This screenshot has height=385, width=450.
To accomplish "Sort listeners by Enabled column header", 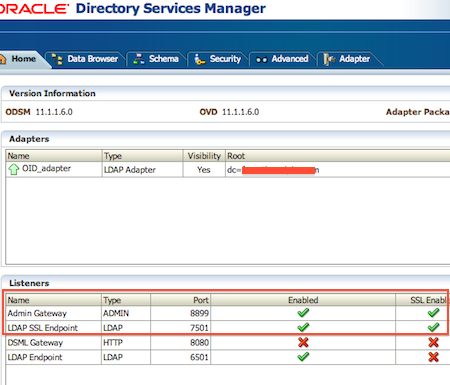I will (303, 300).
